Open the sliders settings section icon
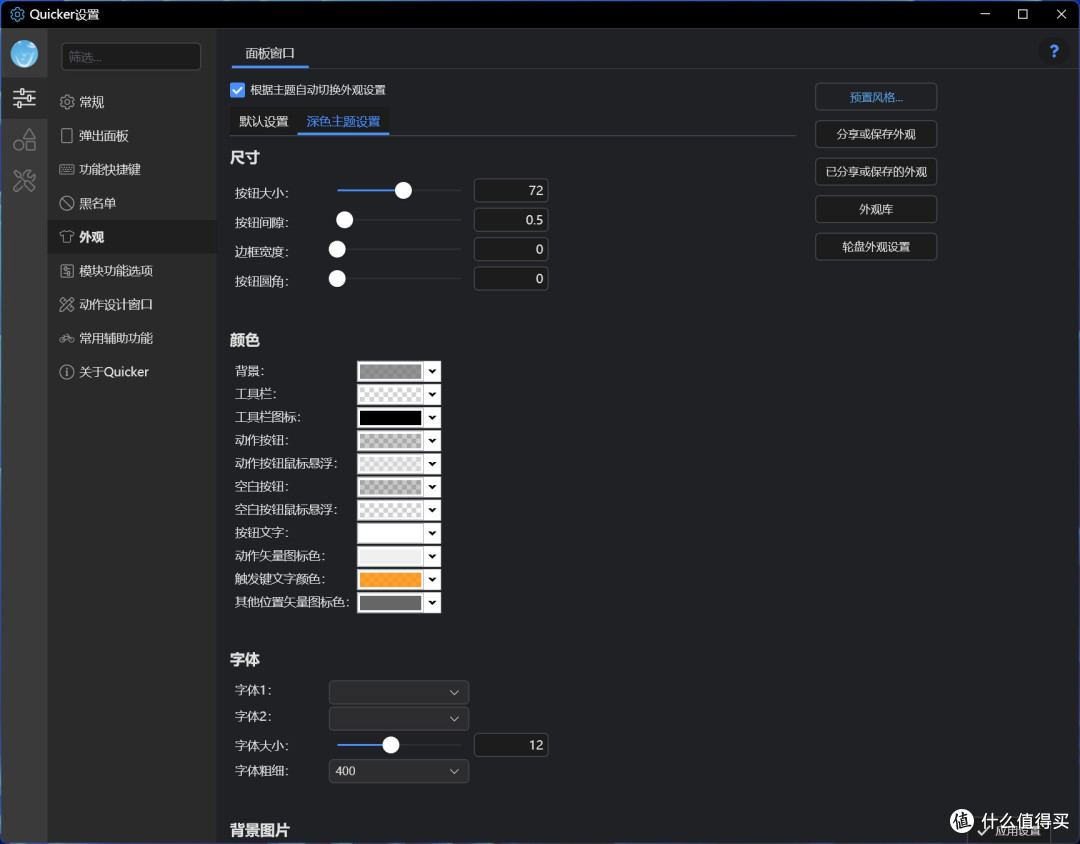 click(x=24, y=98)
